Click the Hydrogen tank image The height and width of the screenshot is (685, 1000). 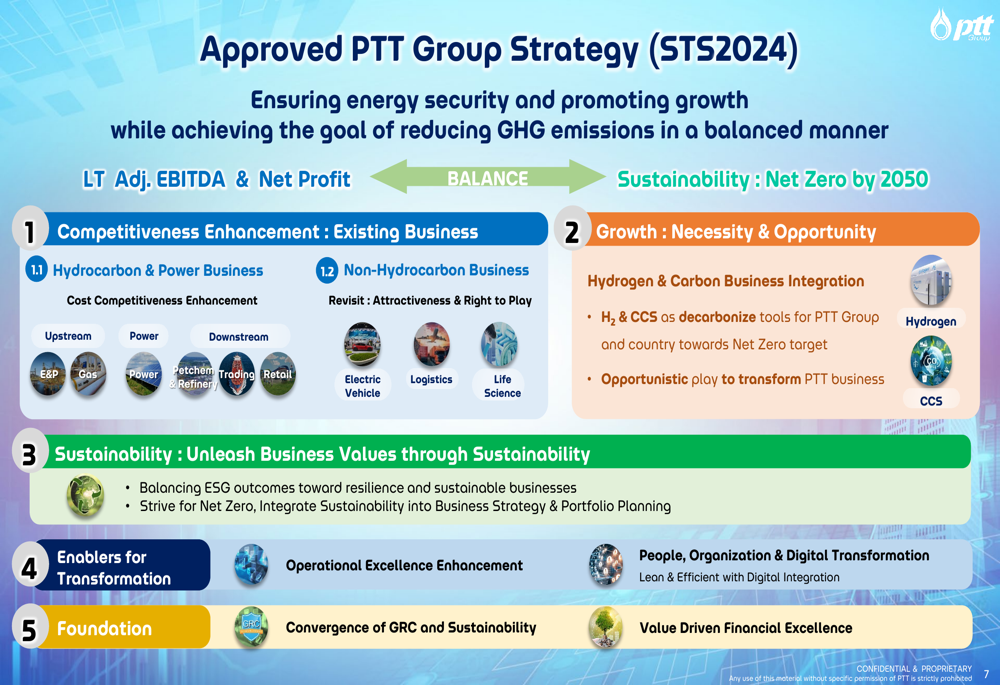coord(931,281)
